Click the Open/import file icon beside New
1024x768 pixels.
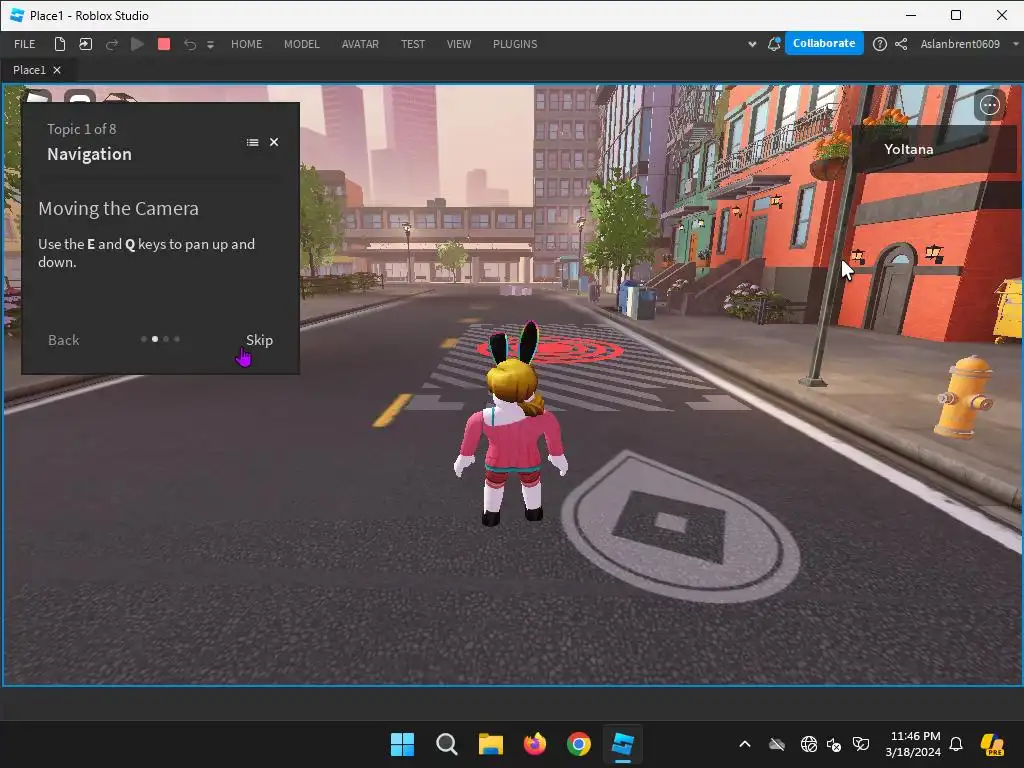(86, 44)
